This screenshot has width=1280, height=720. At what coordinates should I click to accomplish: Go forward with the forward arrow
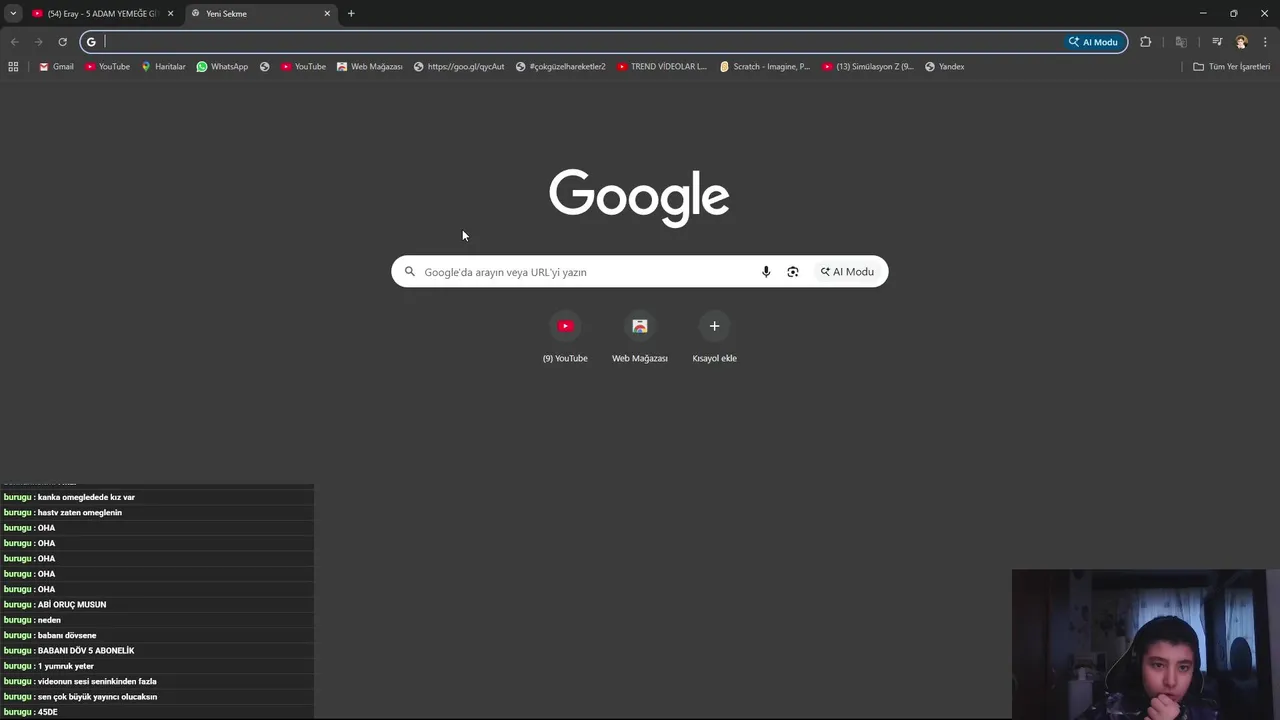point(38,42)
